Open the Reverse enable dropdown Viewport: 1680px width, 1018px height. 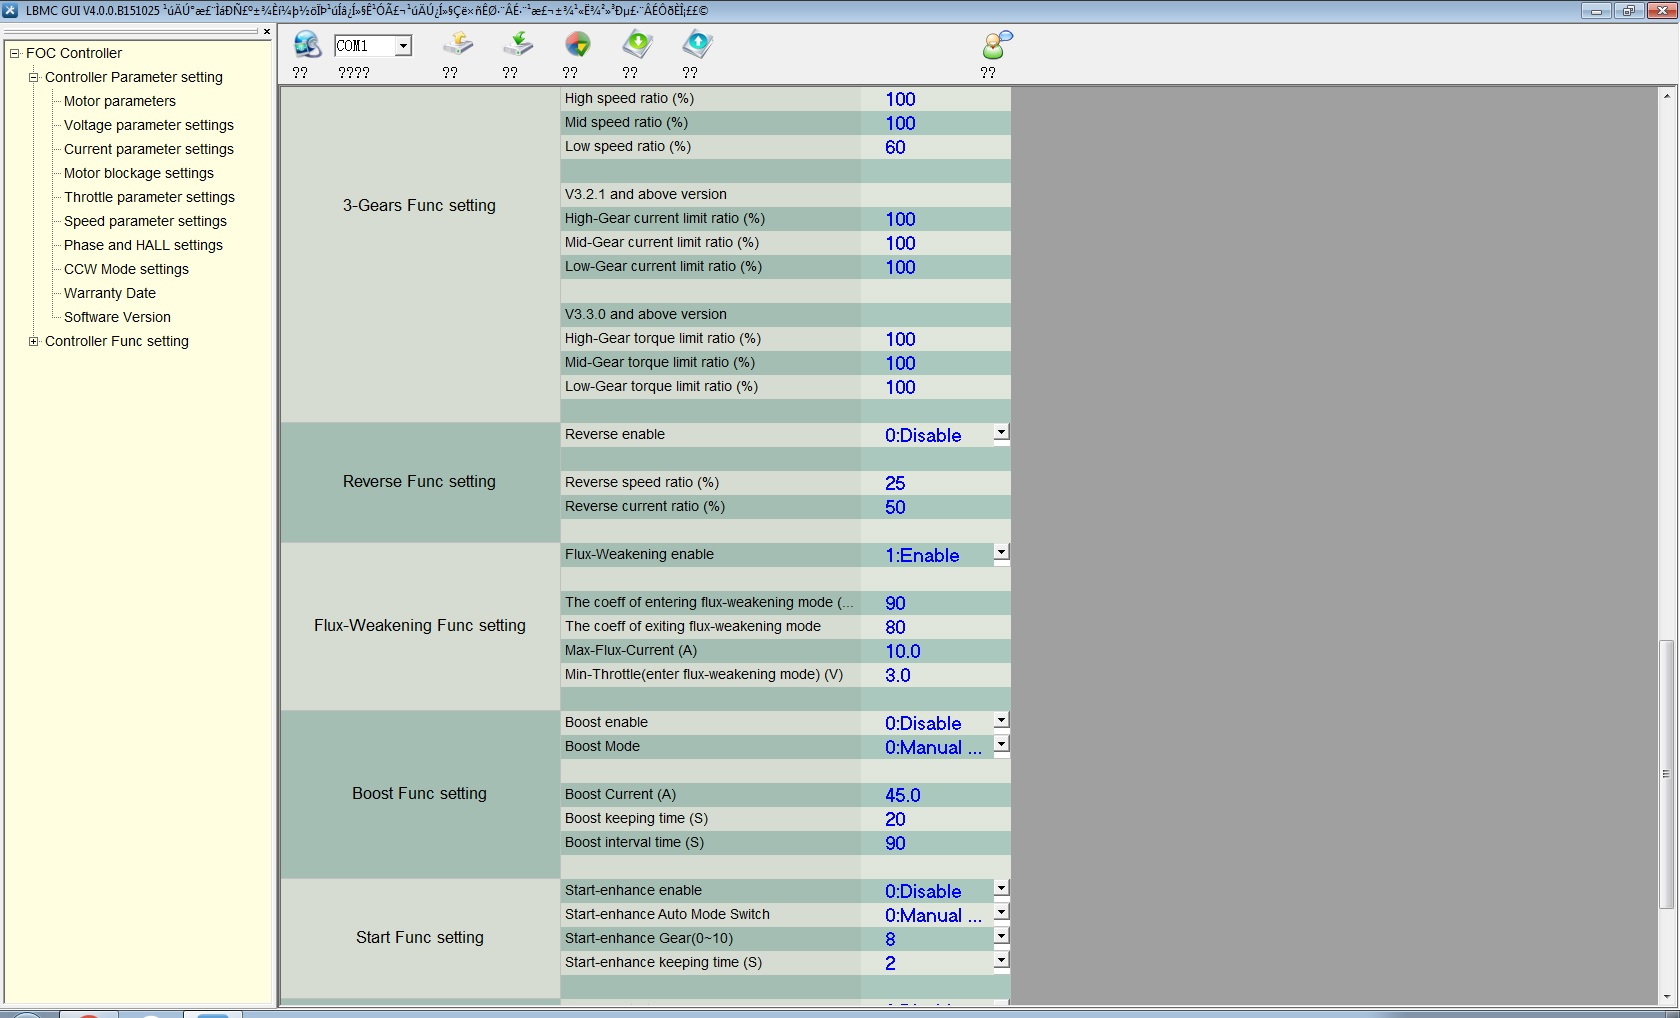point(1001,433)
